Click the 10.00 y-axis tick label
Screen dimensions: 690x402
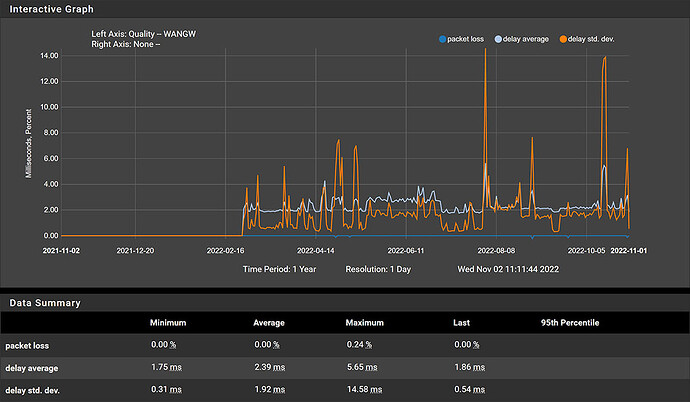49,107
